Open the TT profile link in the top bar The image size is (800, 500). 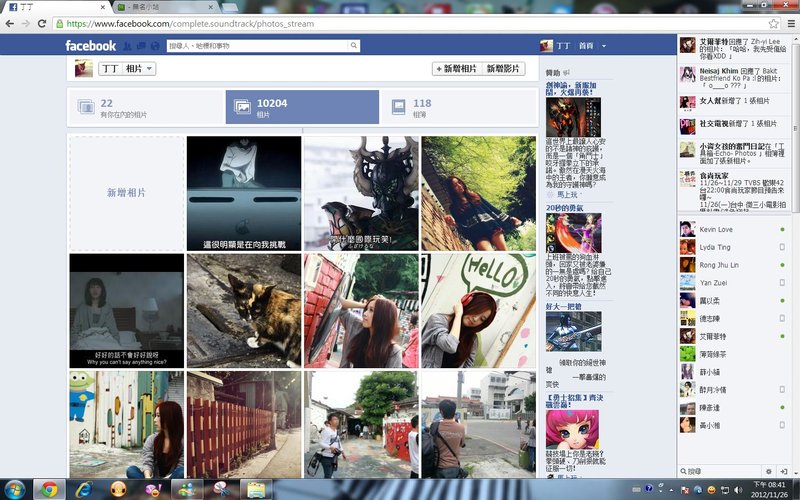pos(555,46)
